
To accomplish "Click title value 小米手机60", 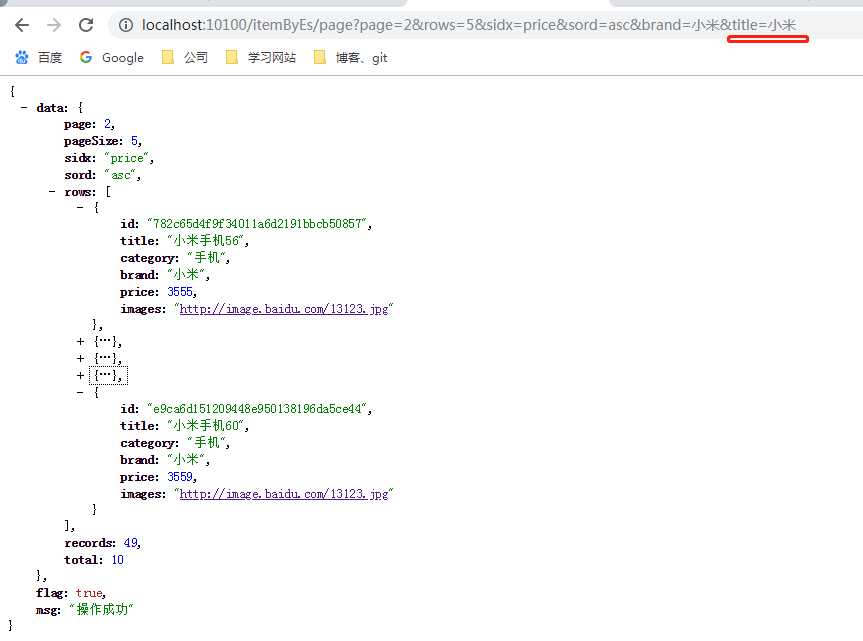I will (x=206, y=425).
